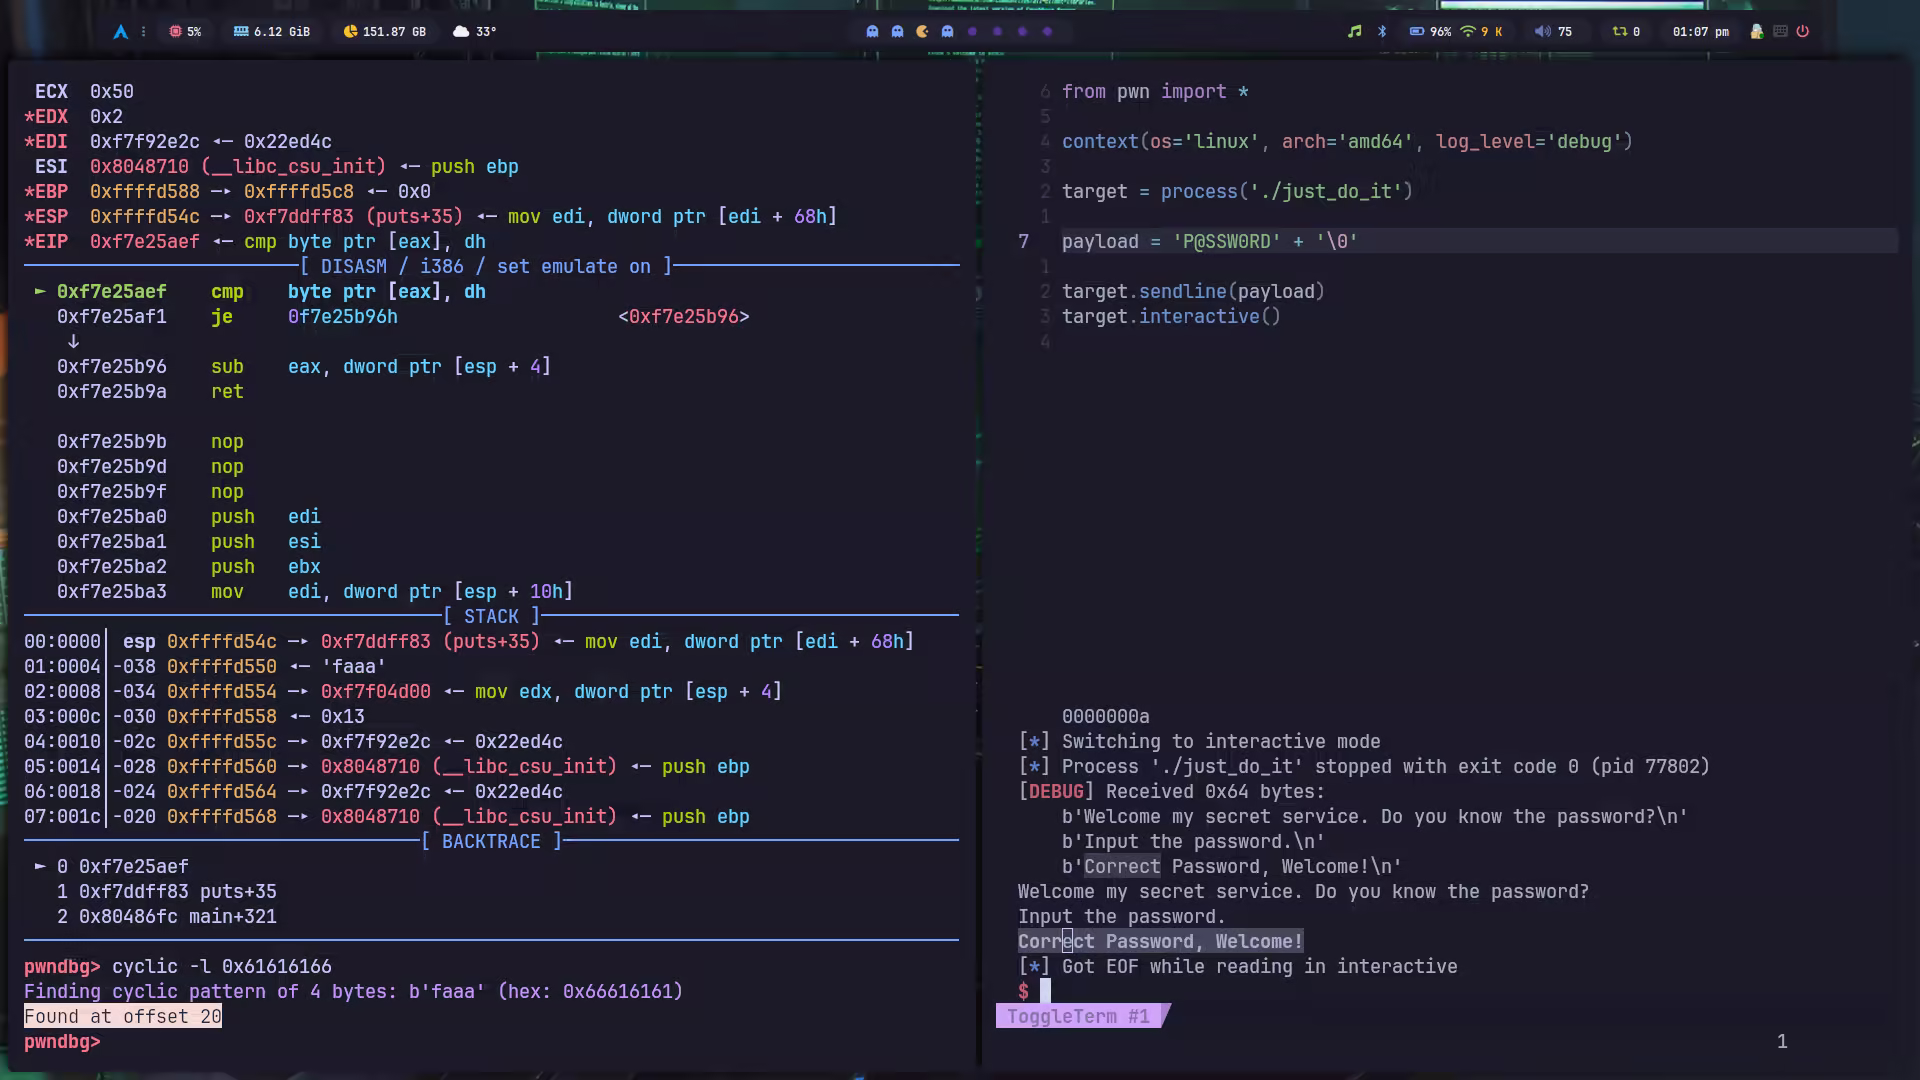The width and height of the screenshot is (1920, 1080).
Task: Click the RAM usage 6.12 GiB module
Action: pos(271,31)
